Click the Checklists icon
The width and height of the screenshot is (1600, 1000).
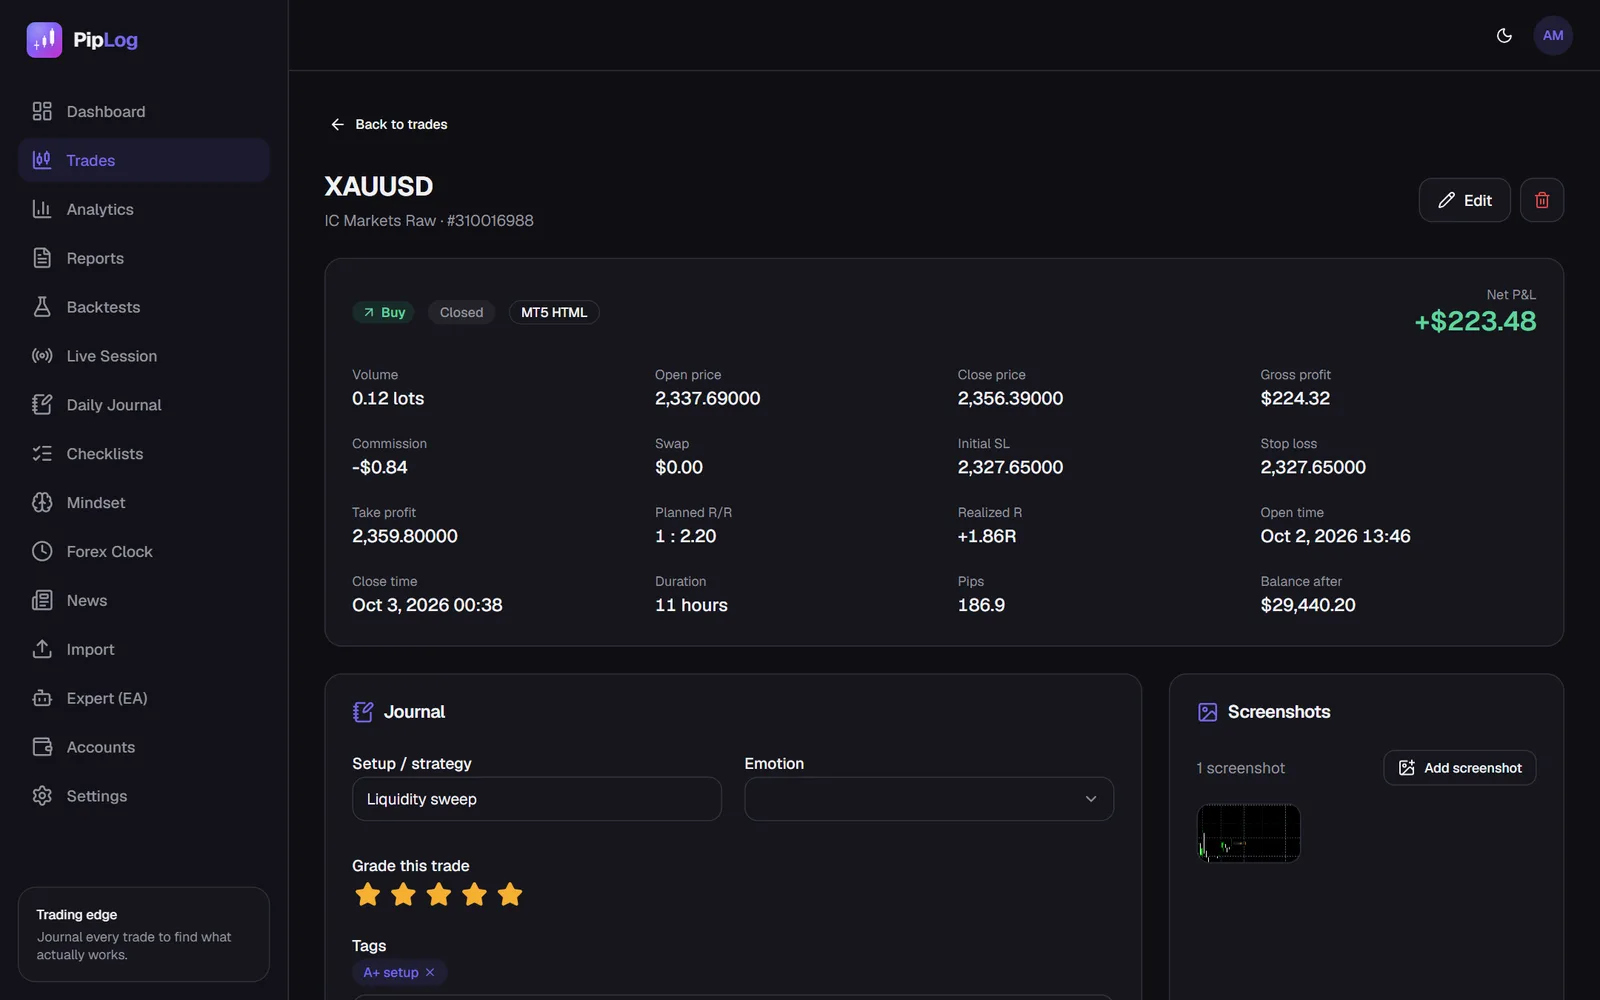pyautogui.click(x=42, y=454)
